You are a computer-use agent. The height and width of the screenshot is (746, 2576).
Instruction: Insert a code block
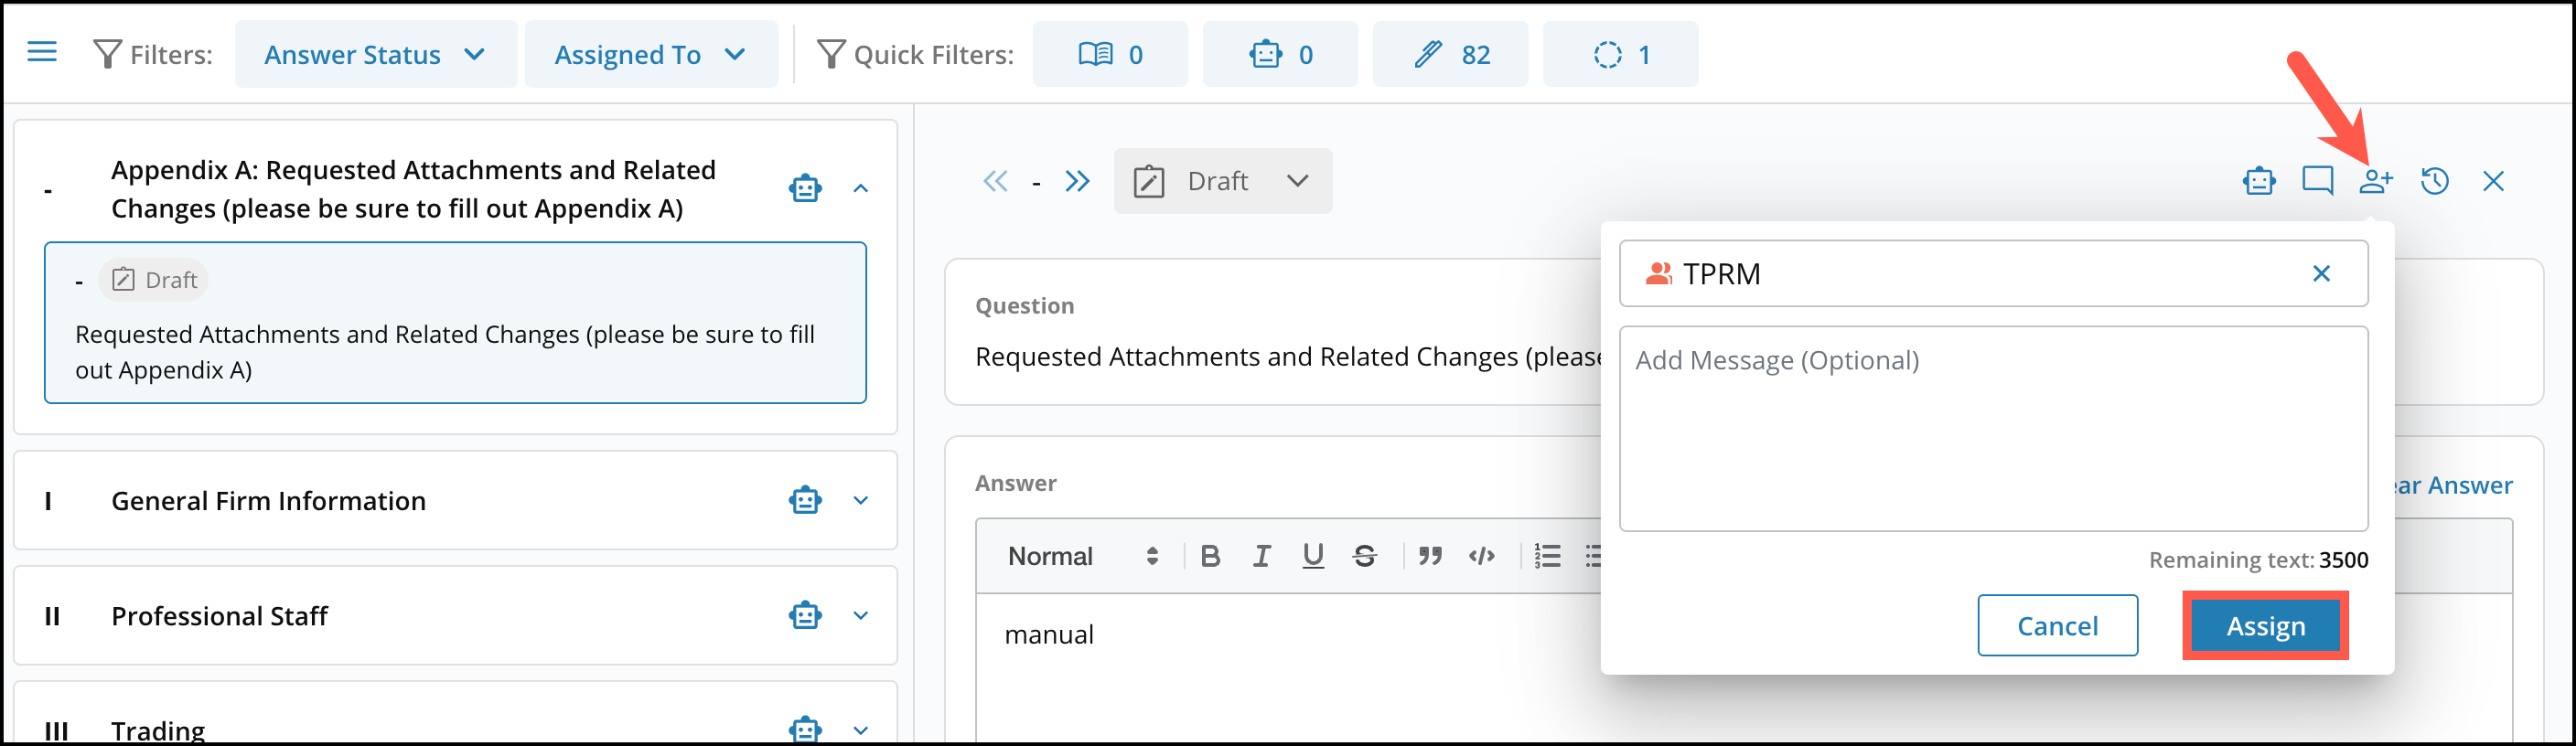1482,556
